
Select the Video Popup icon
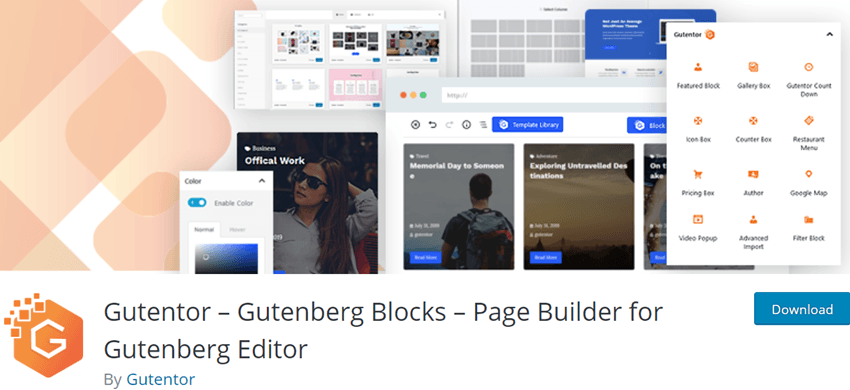click(x=698, y=219)
